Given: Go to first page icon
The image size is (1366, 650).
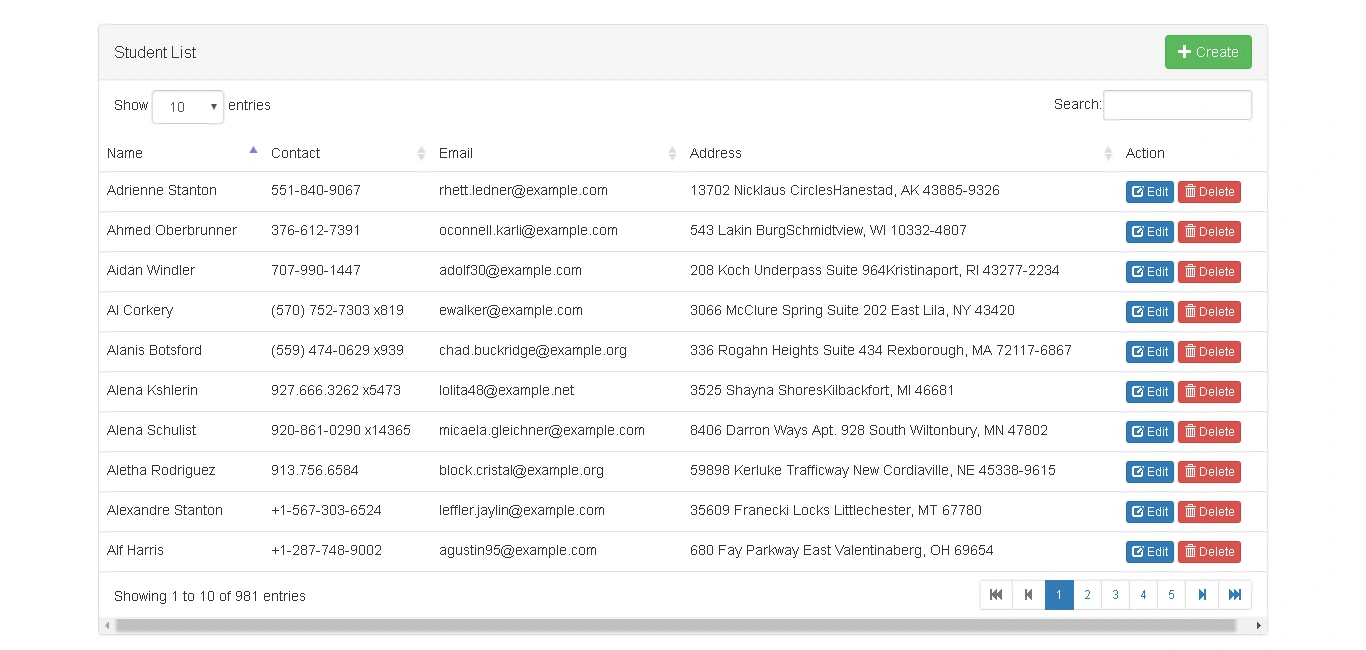Looking at the screenshot, I should (996, 595).
